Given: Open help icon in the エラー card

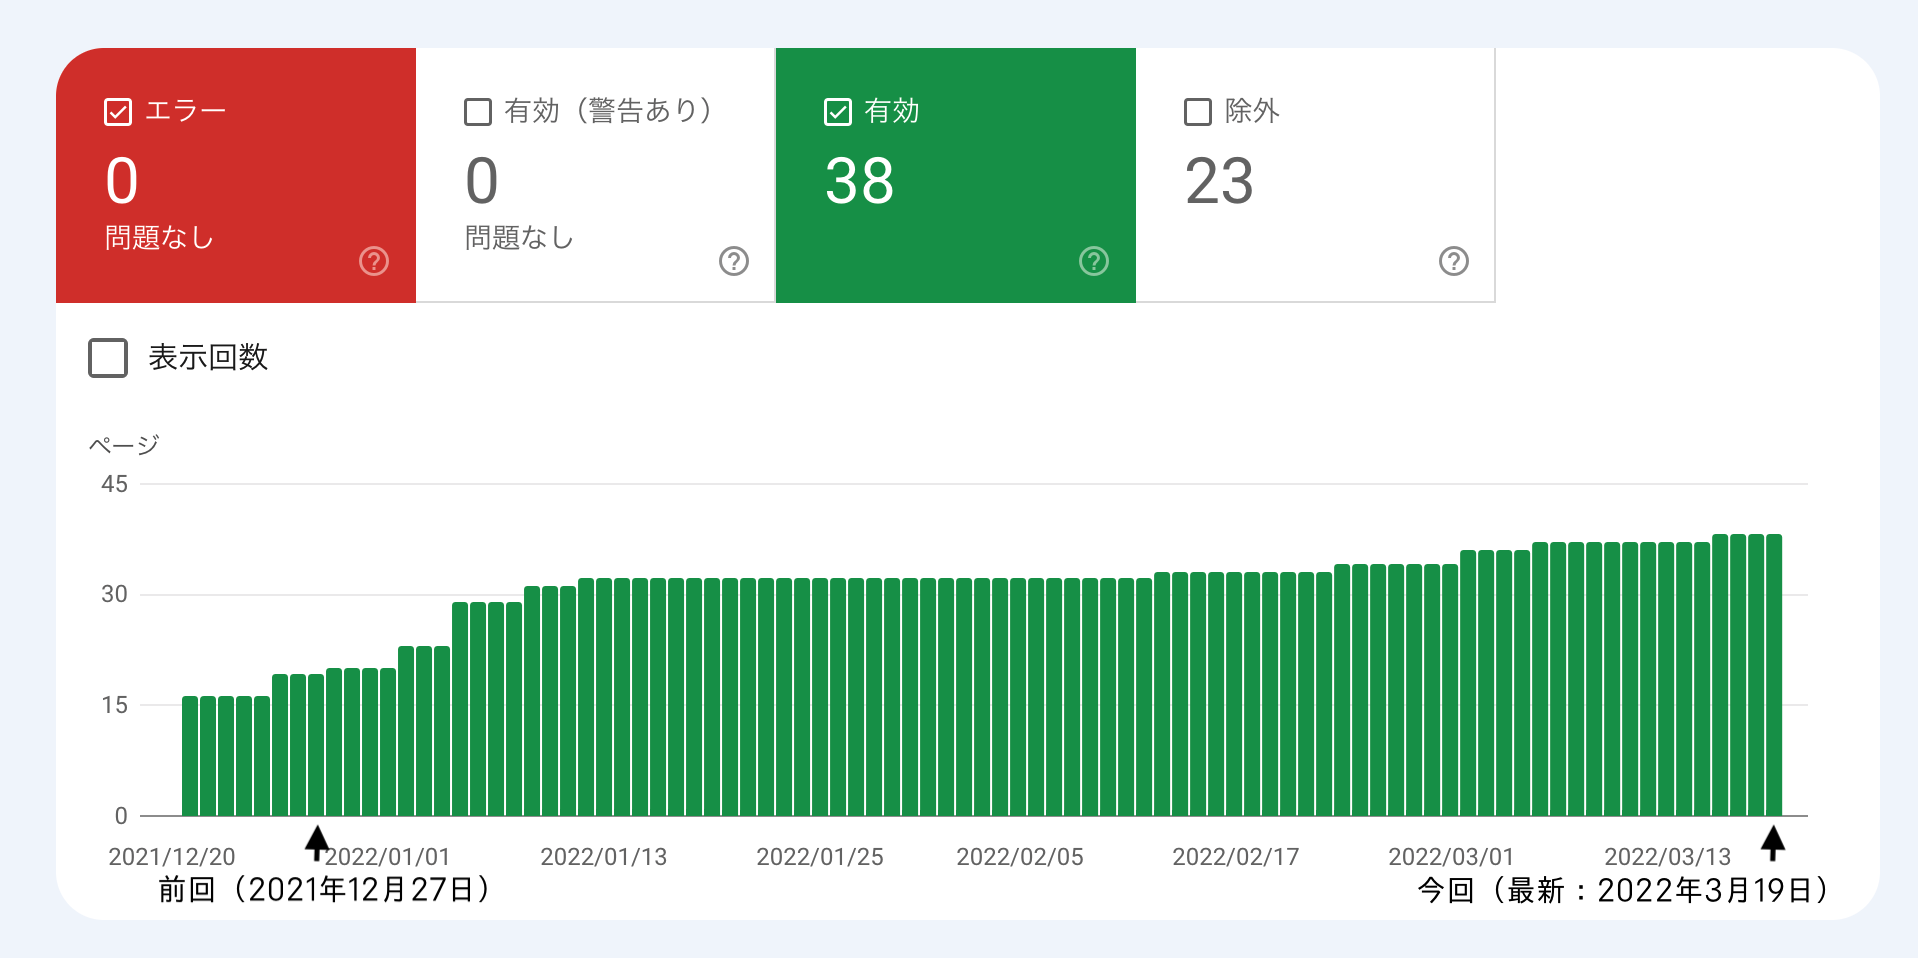Looking at the screenshot, I should (x=374, y=261).
